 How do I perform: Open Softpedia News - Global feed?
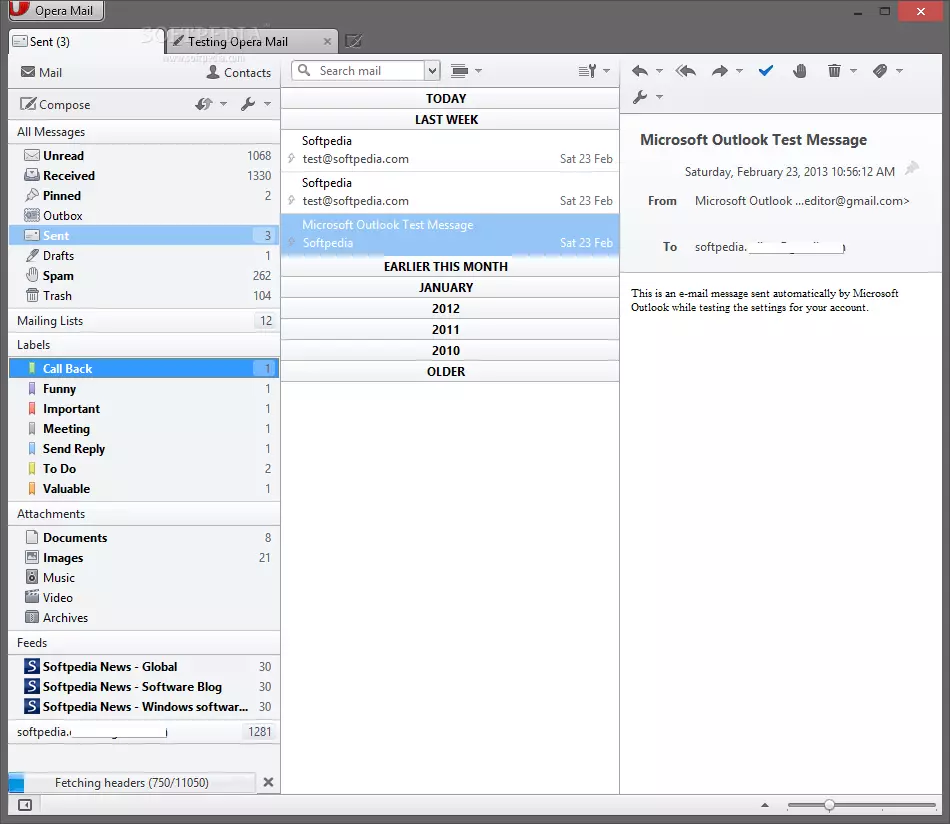tap(110, 666)
